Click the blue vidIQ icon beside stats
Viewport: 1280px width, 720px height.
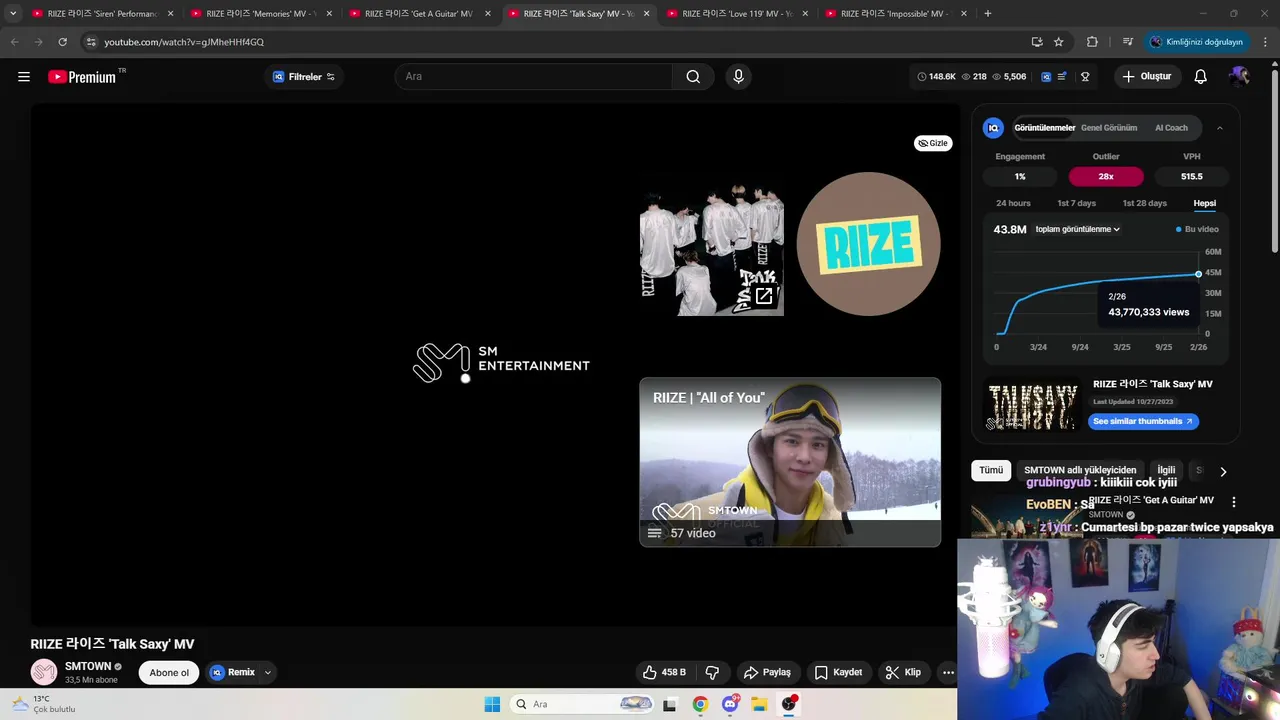click(x=1046, y=77)
